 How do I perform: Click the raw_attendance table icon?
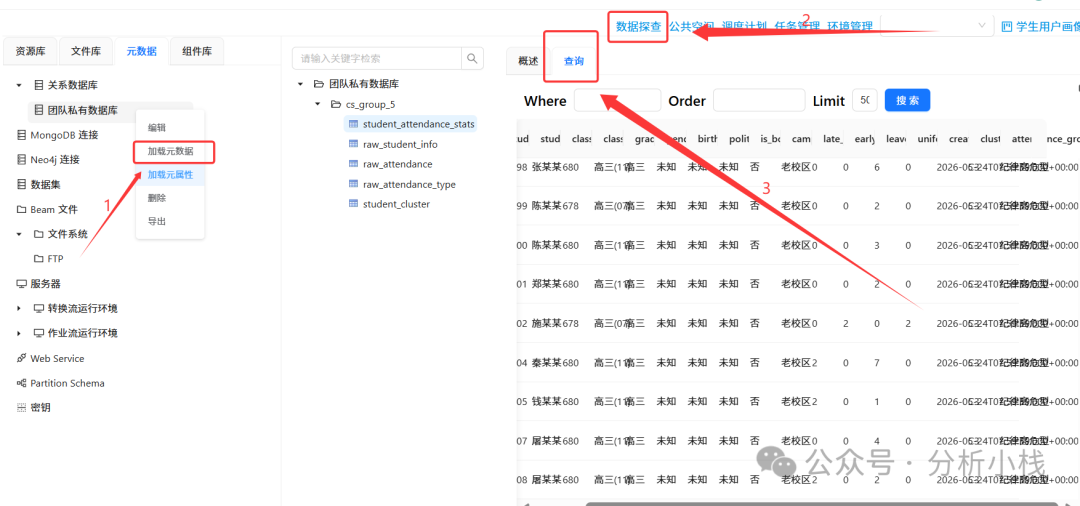[x=353, y=165]
